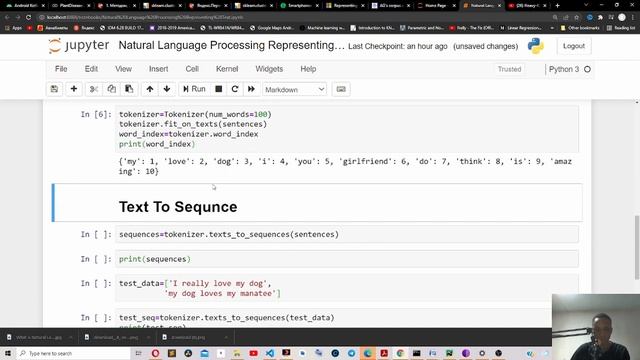Click the word_index output text
This screenshot has height=360, width=640.
pyautogui.click(x=345, y=166)
